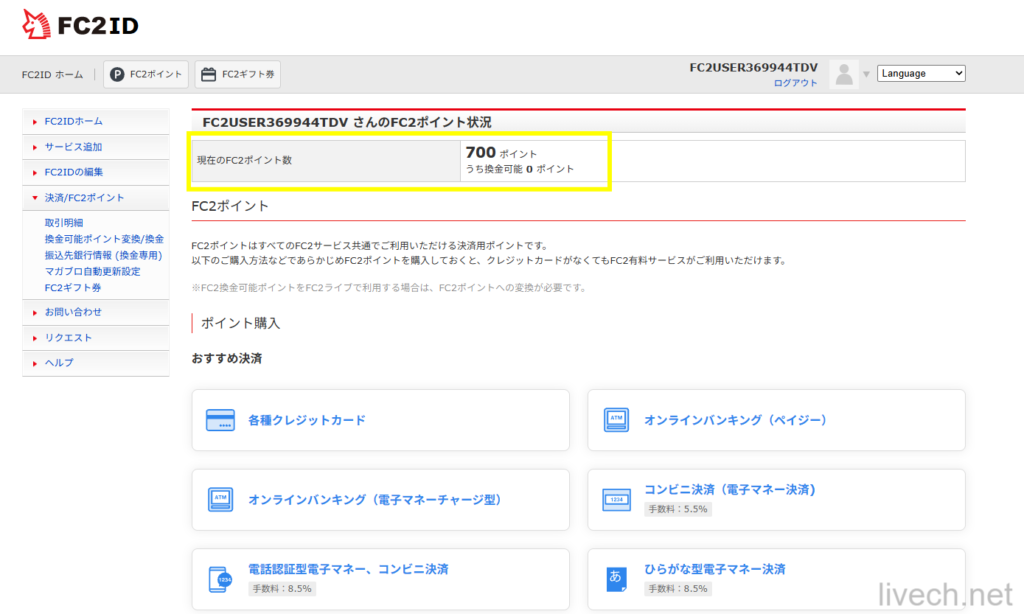The width and height of the screenshot is (1024, 614).
Task: Choose オンラインバンキング（電子マネーチャージ型） text
Action: 375,500
